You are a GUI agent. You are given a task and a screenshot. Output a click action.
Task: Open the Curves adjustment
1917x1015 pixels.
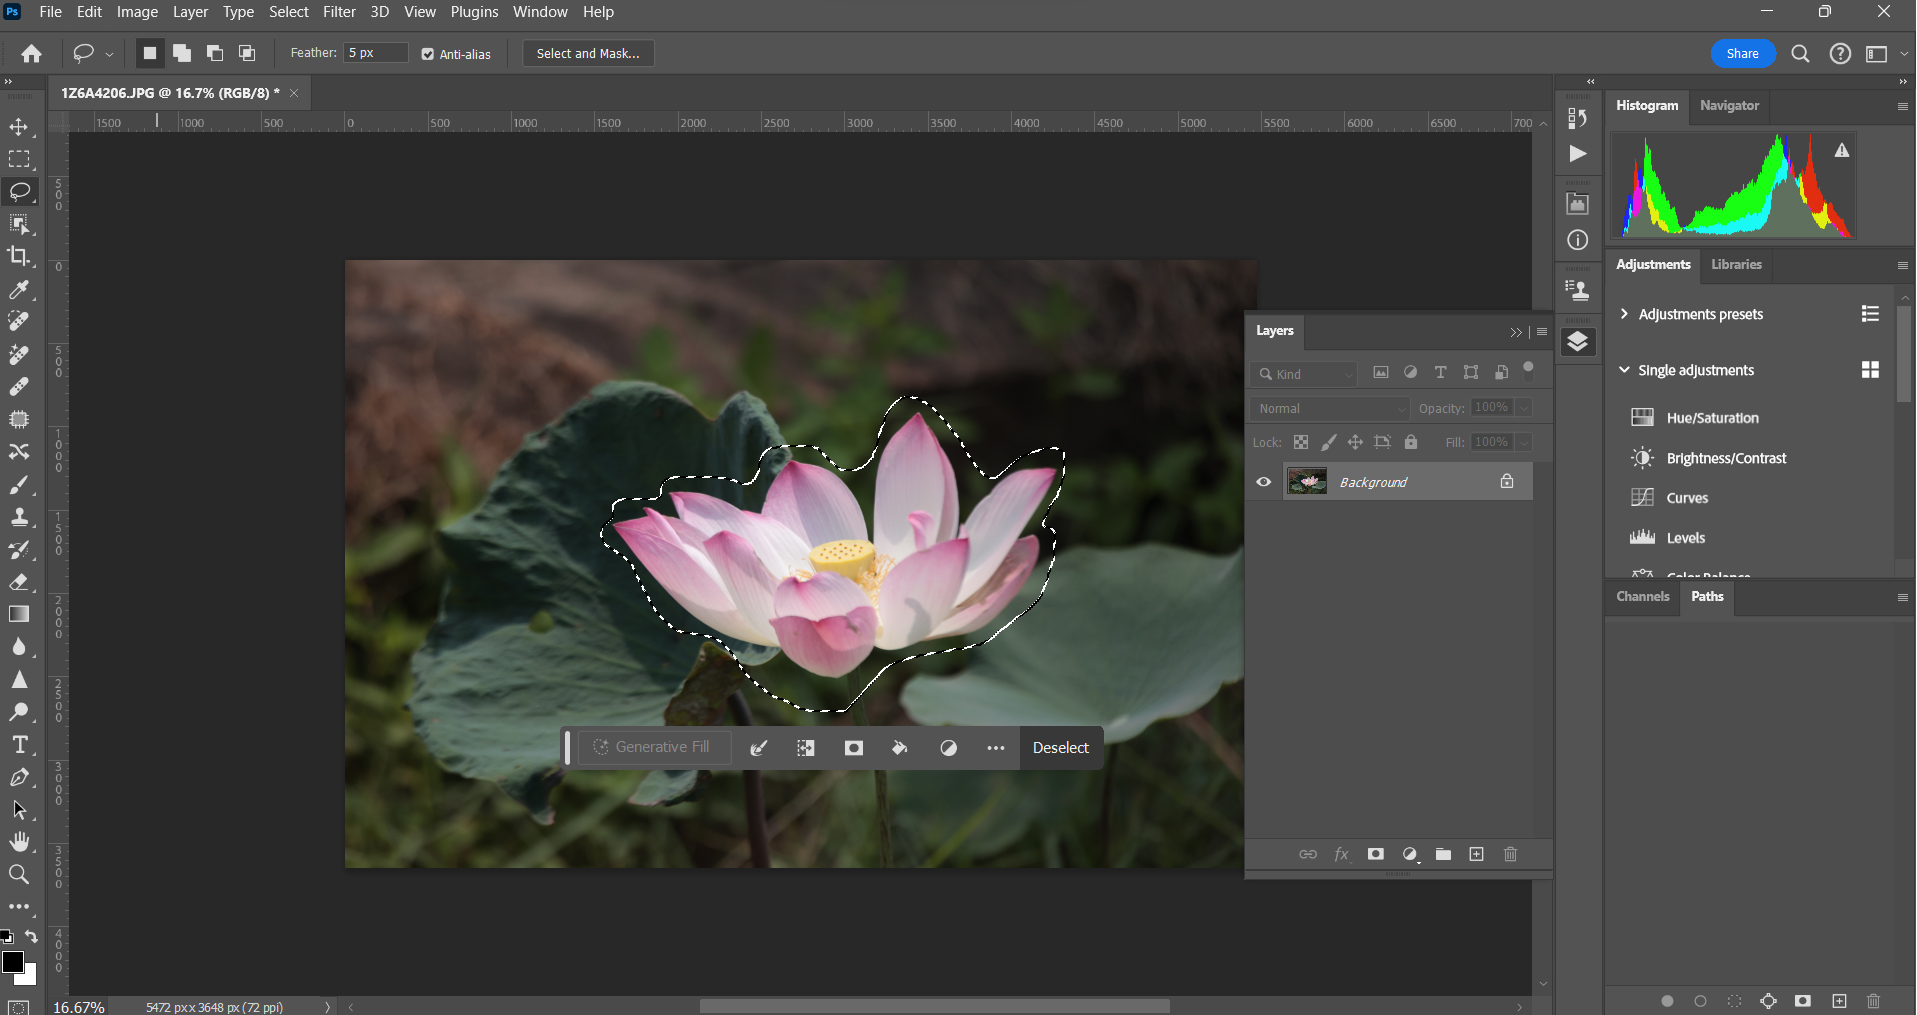click(x=1686, y=497)
